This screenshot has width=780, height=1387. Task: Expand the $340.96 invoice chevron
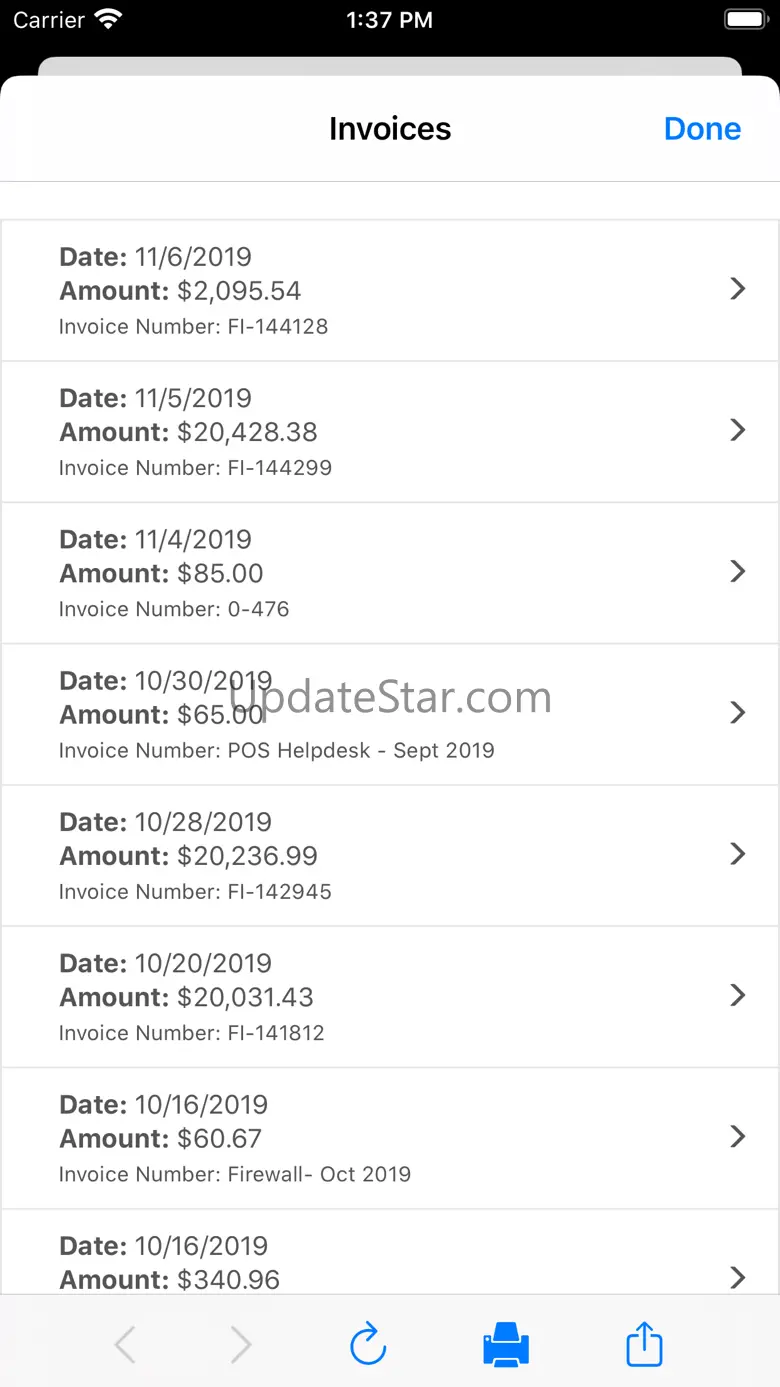tap(738, 1277)
